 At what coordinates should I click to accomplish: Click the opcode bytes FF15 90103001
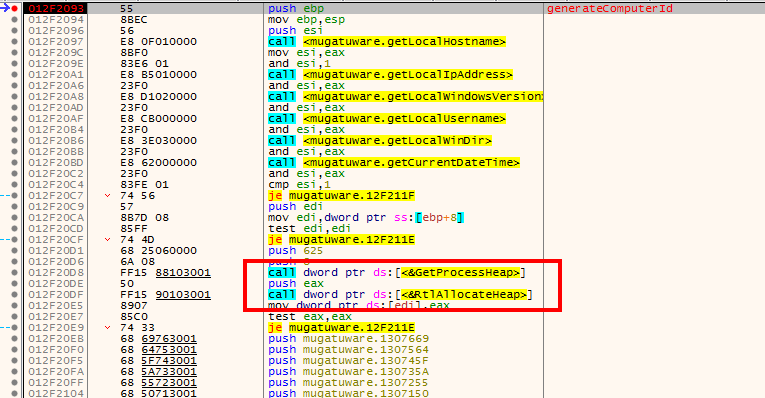pos(165,295)
